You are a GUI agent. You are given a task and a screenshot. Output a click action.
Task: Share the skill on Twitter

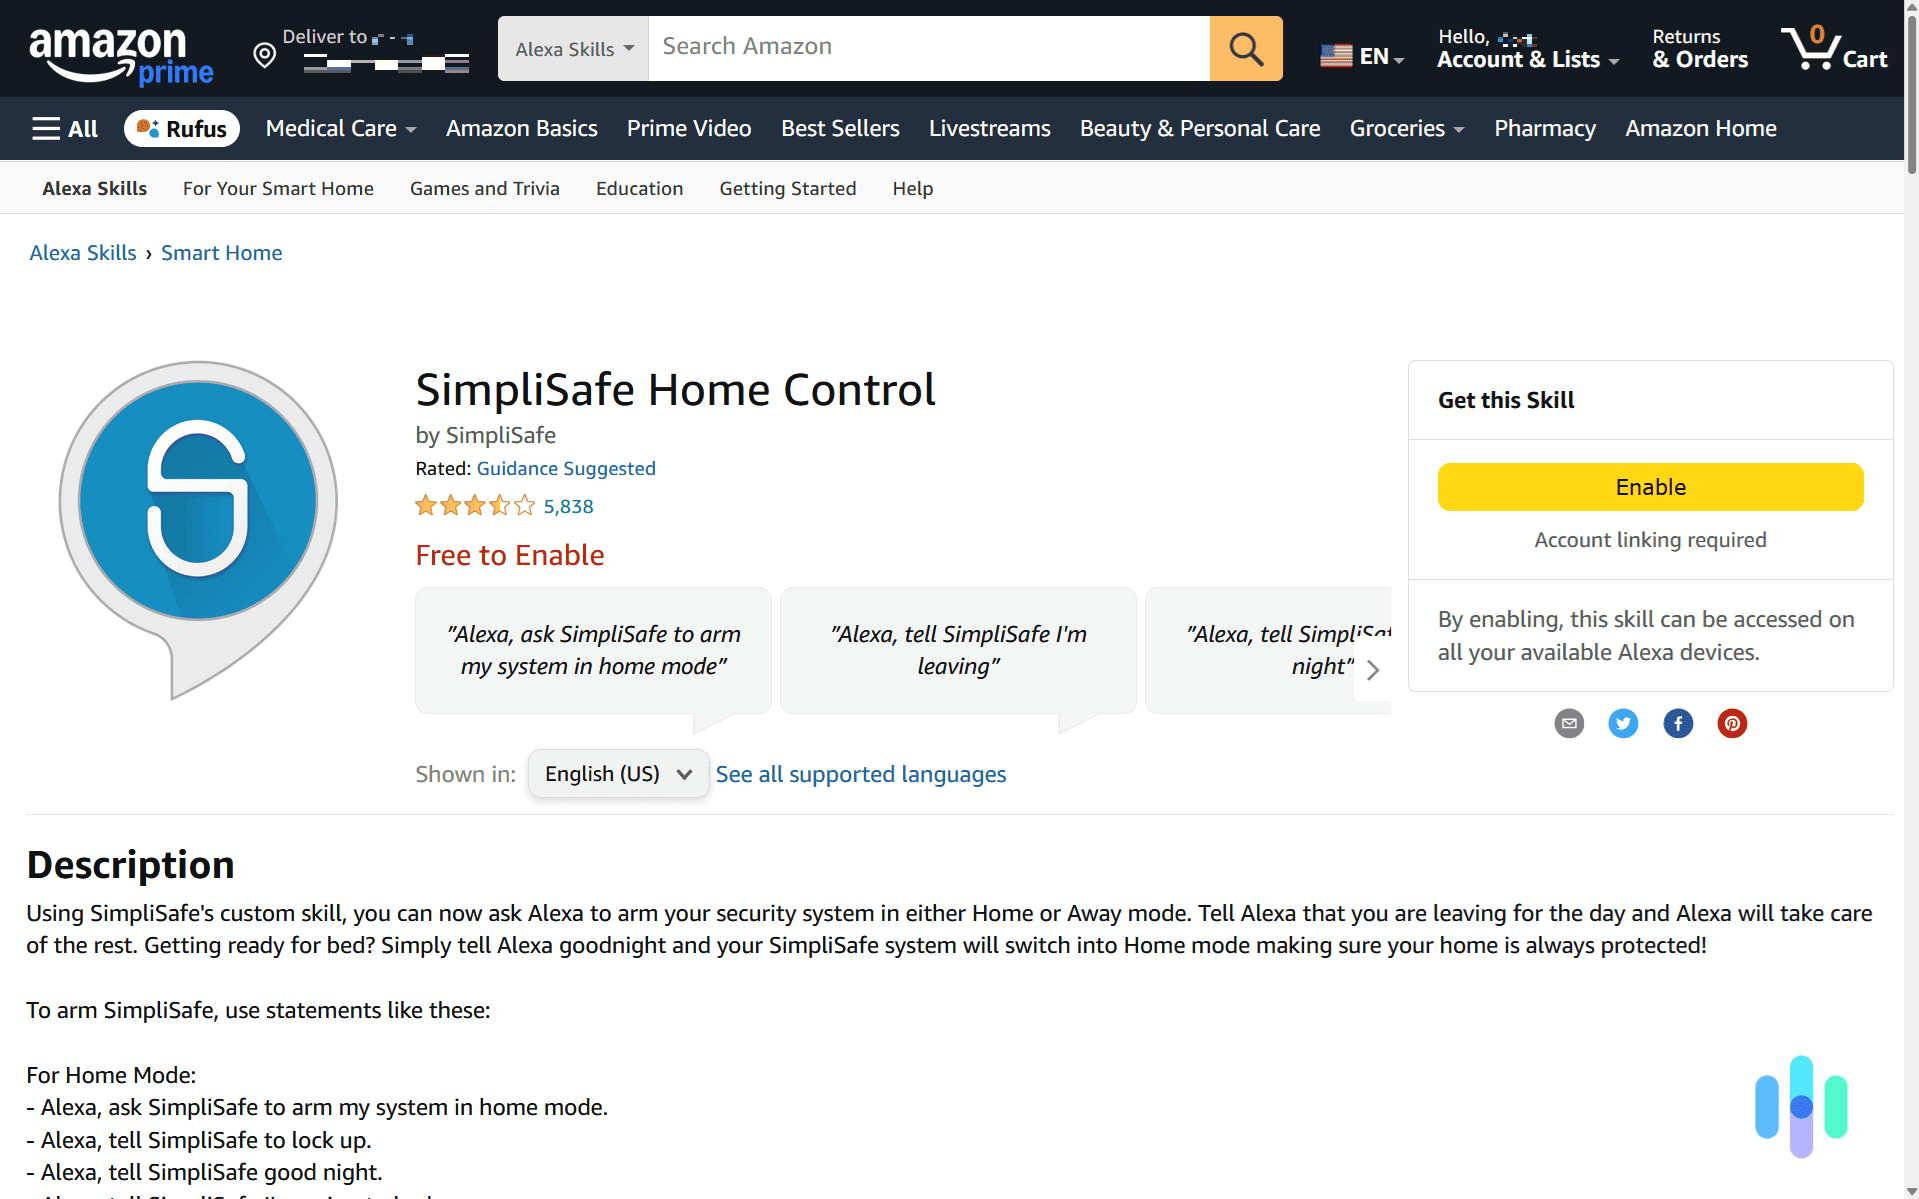pos(1622,723)
